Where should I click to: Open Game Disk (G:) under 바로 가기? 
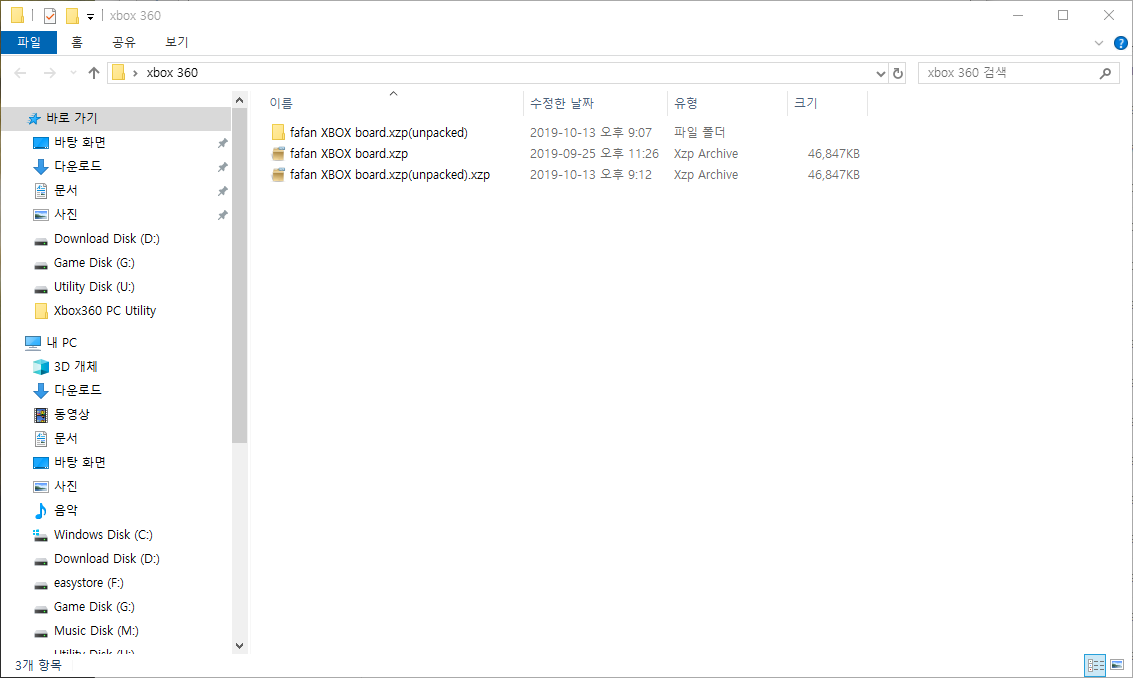(x=94, y=262)
